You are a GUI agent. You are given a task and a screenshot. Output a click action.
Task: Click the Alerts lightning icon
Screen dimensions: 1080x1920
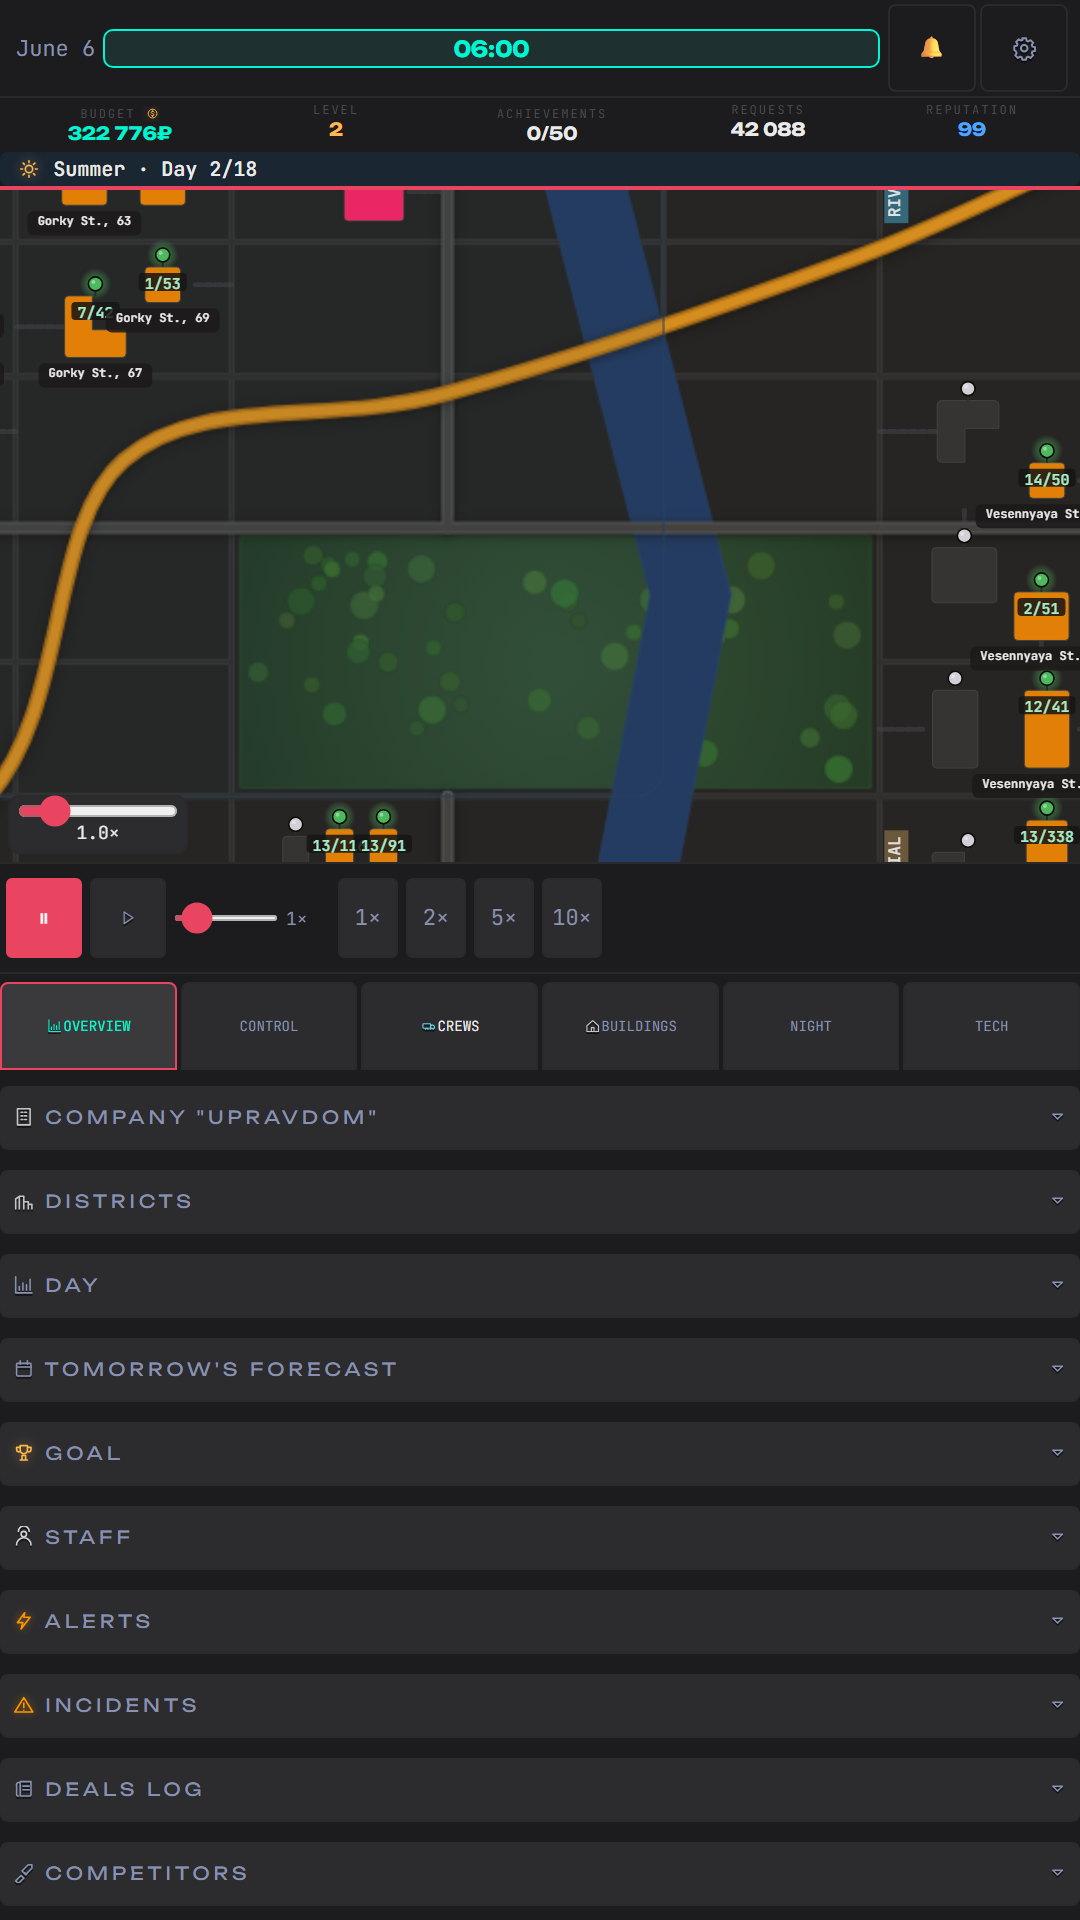(x=24, y=1621)
